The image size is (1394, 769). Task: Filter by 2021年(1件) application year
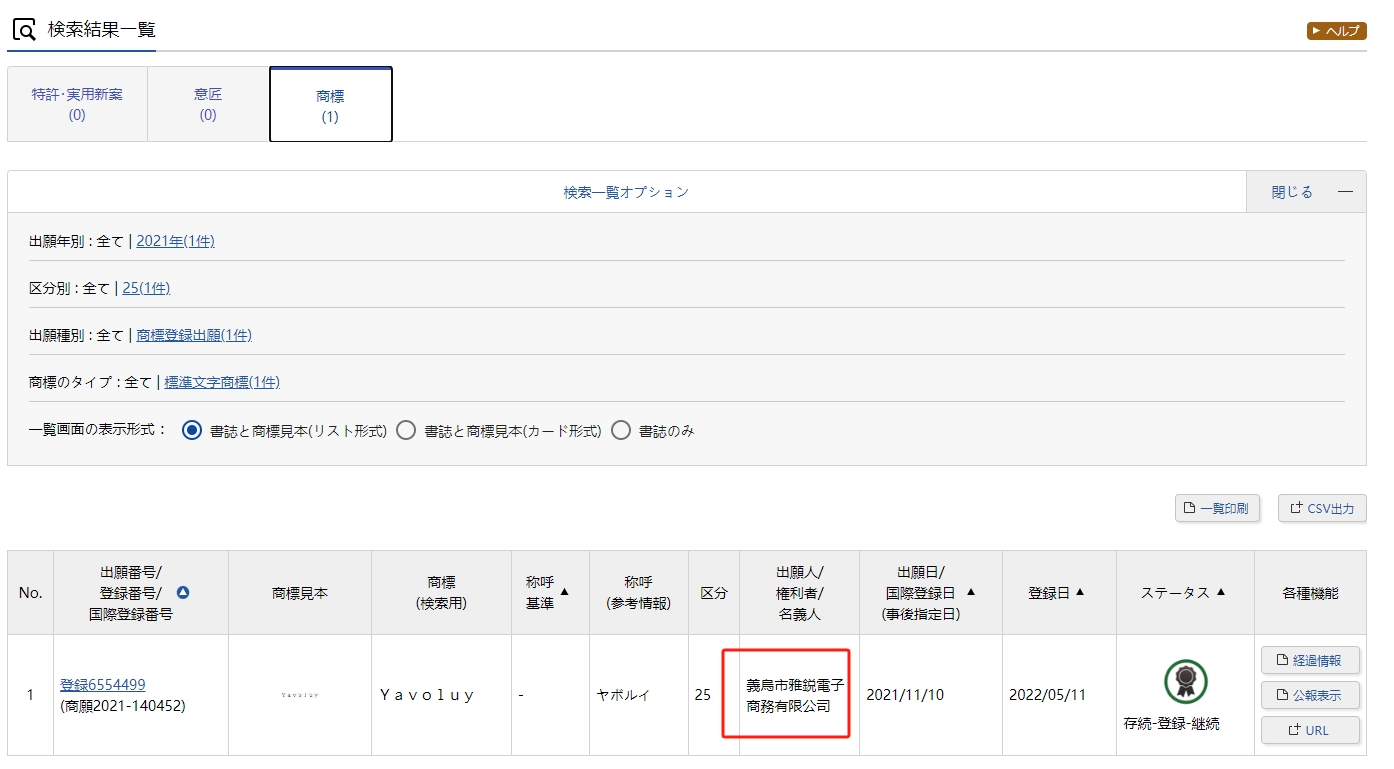pos(175,241)
